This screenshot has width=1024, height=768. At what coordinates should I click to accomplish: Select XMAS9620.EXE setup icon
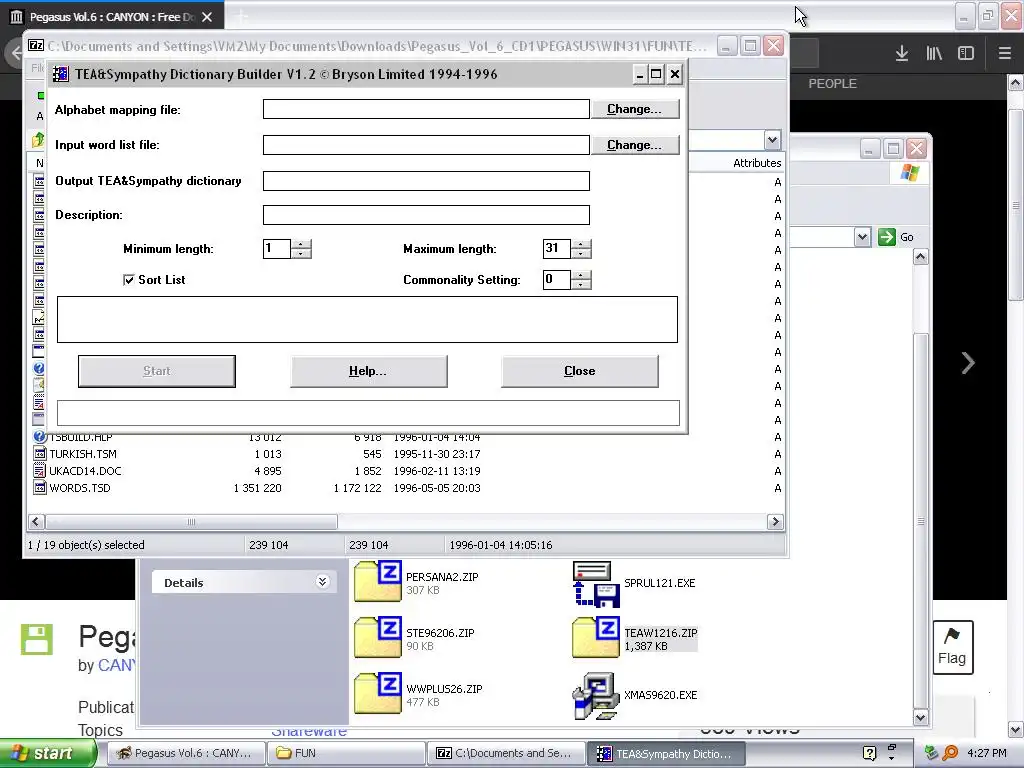click(596, 696)
